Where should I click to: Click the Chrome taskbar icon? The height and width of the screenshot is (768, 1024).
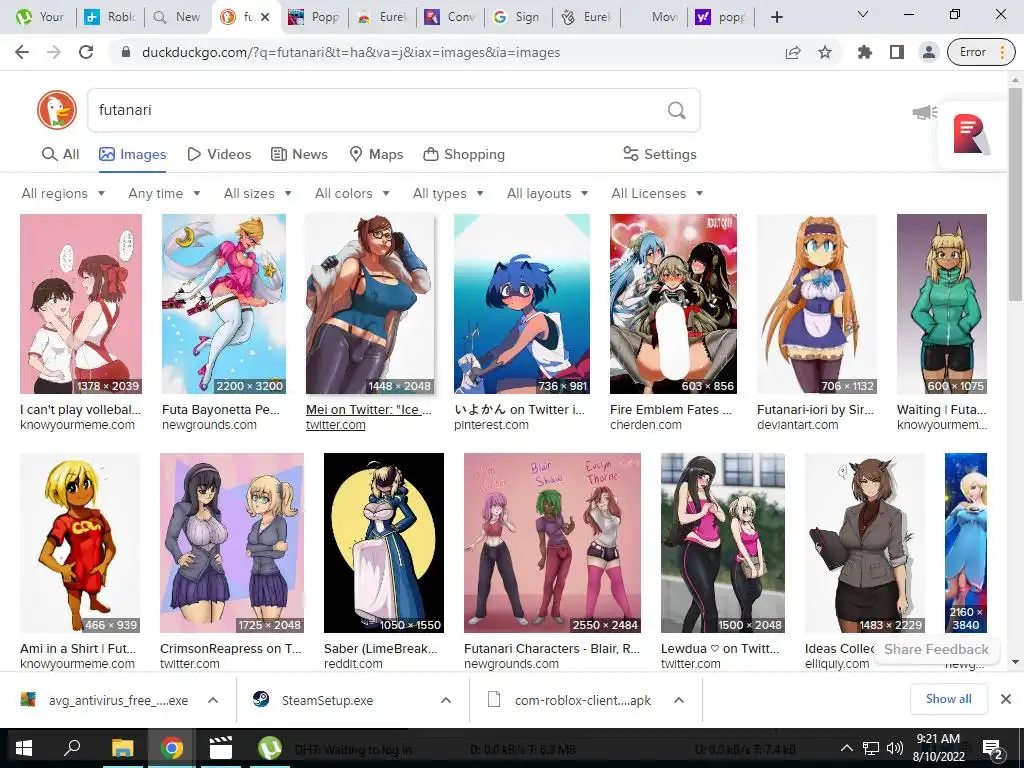point(171,748)
